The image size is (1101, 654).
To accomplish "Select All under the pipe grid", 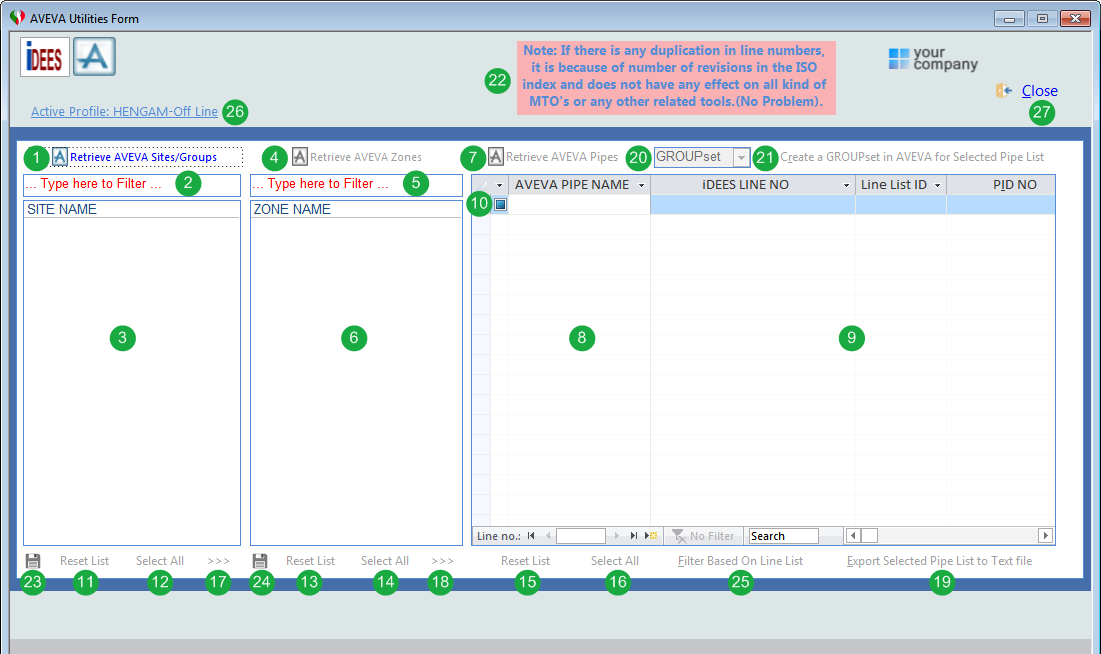I will [615, 561].
